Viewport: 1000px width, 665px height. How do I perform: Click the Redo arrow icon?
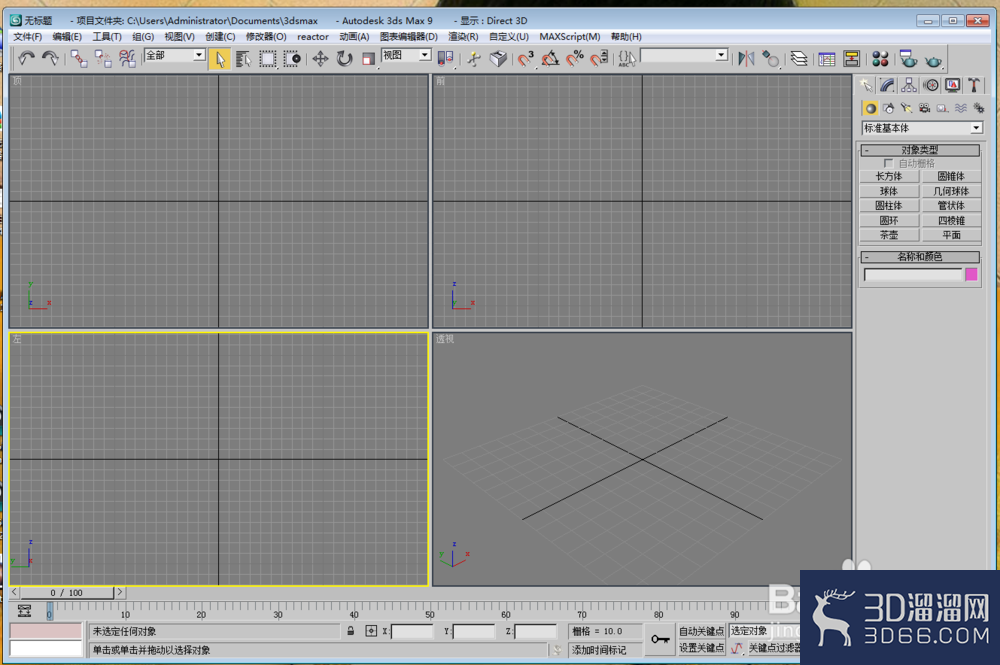point(50,59)
